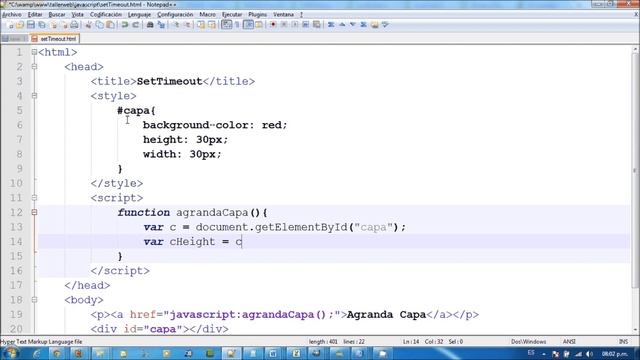Open the Buscar menu
This screenshot has width=640, height=360.
click(57, 14)
